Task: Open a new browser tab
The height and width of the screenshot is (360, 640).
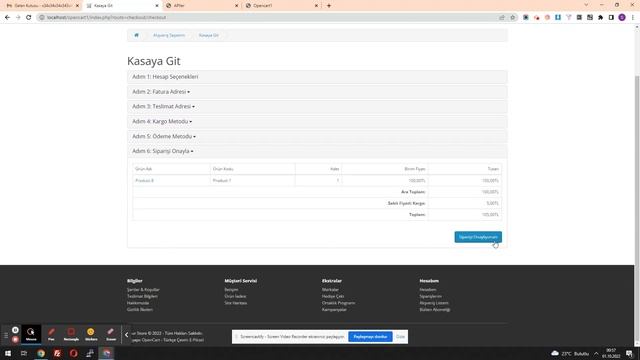Action: point(329,6)
